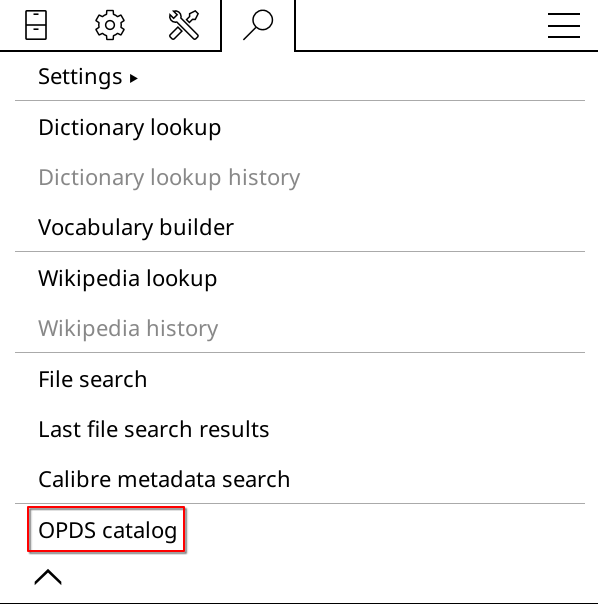Open the gear settings tab

(110, 25)
